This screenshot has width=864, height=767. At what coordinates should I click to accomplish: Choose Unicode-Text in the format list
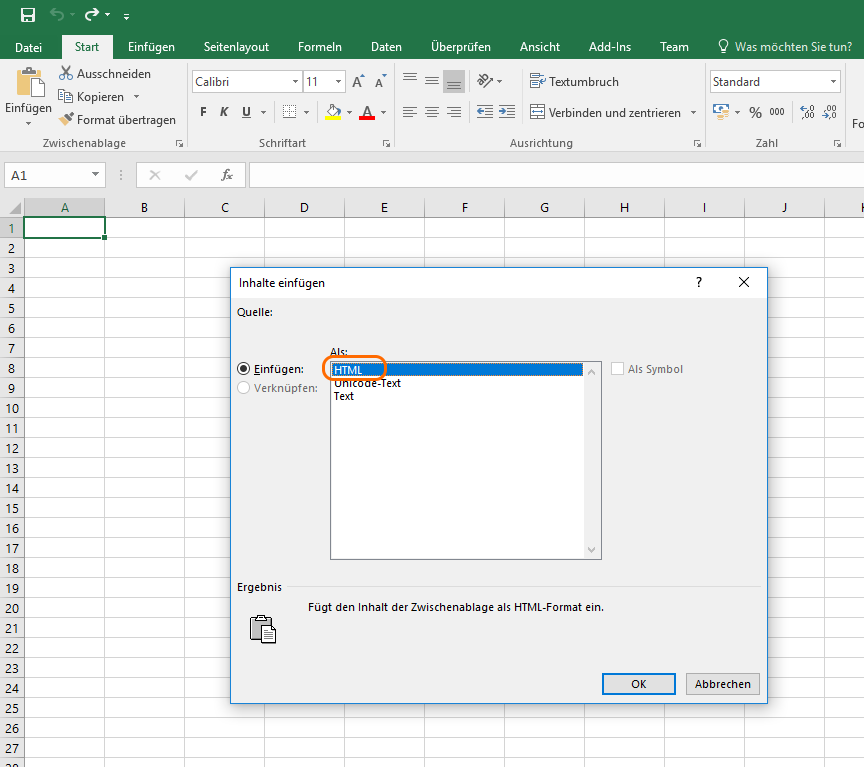367,383
